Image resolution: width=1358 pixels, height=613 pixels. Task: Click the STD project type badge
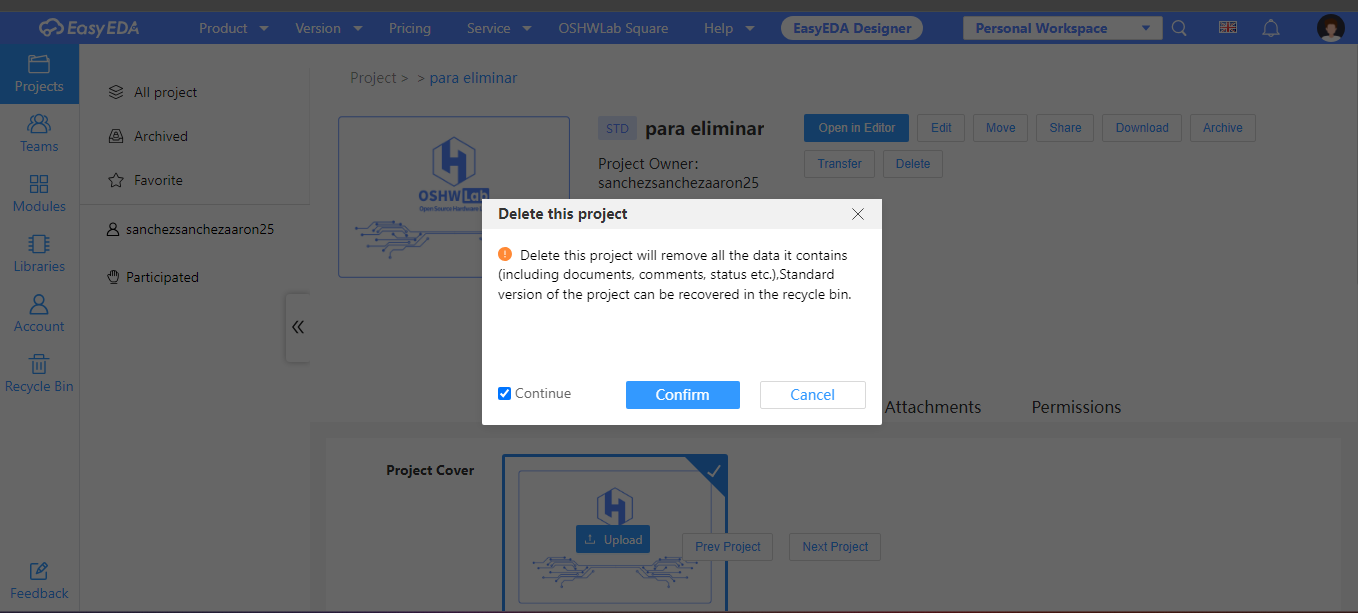point(618,128)
